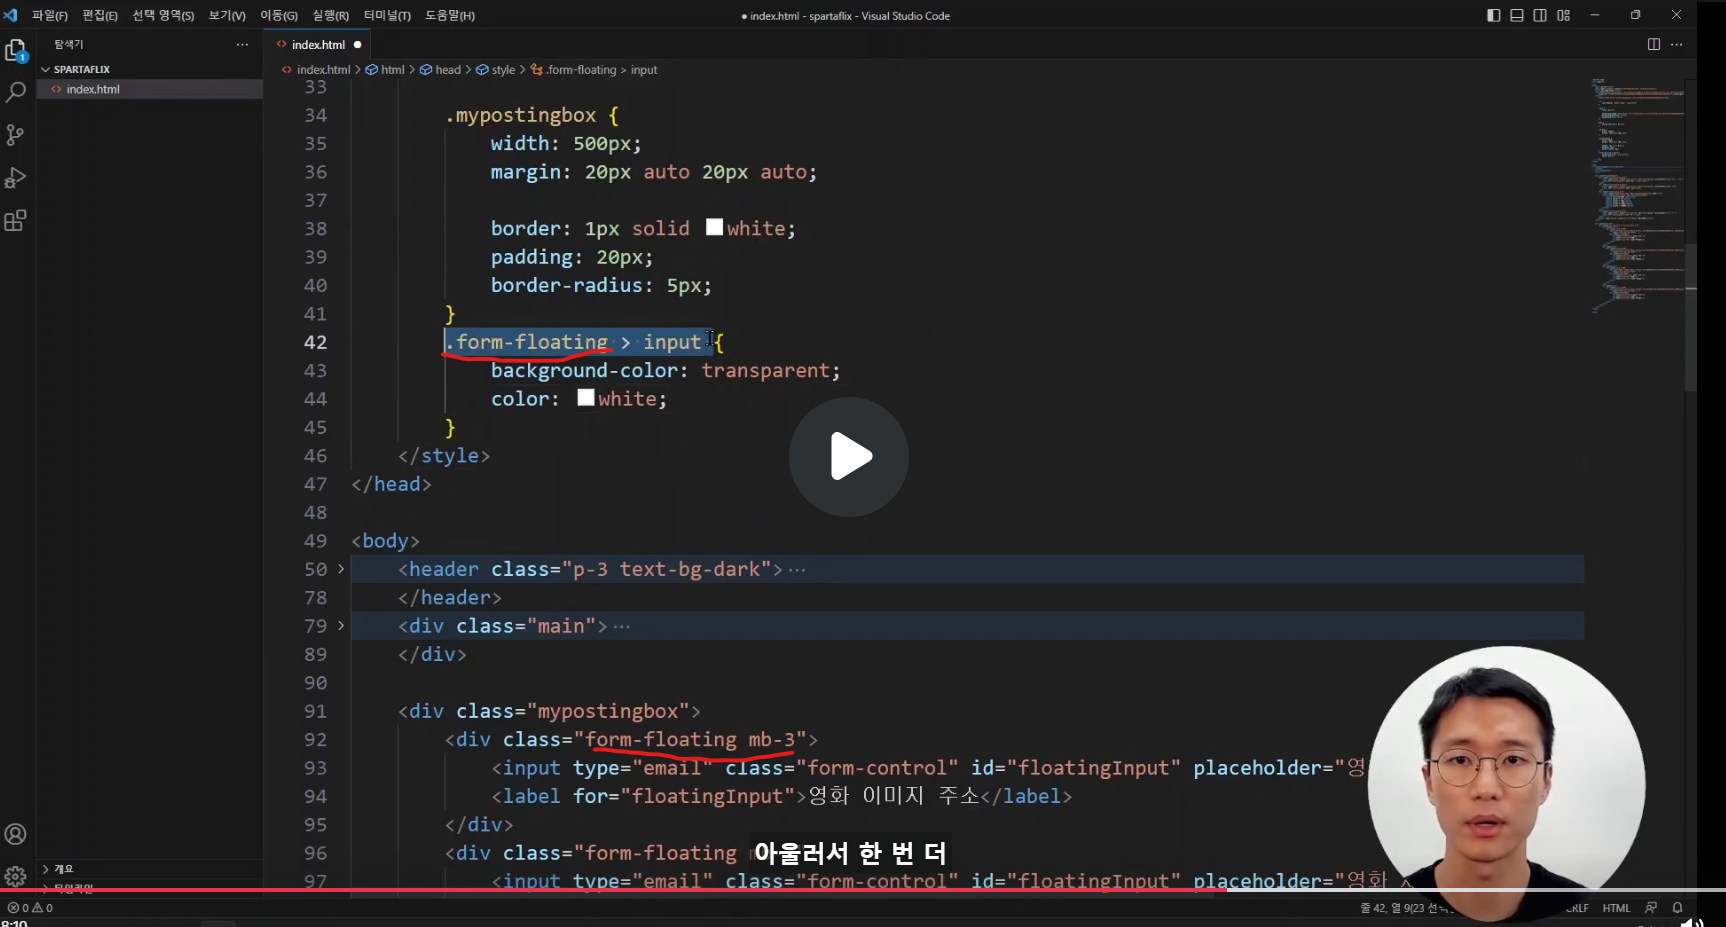1726x927 pixels.
Task: Click the editor vertical scrollbar
Action: pos(1690,317)
